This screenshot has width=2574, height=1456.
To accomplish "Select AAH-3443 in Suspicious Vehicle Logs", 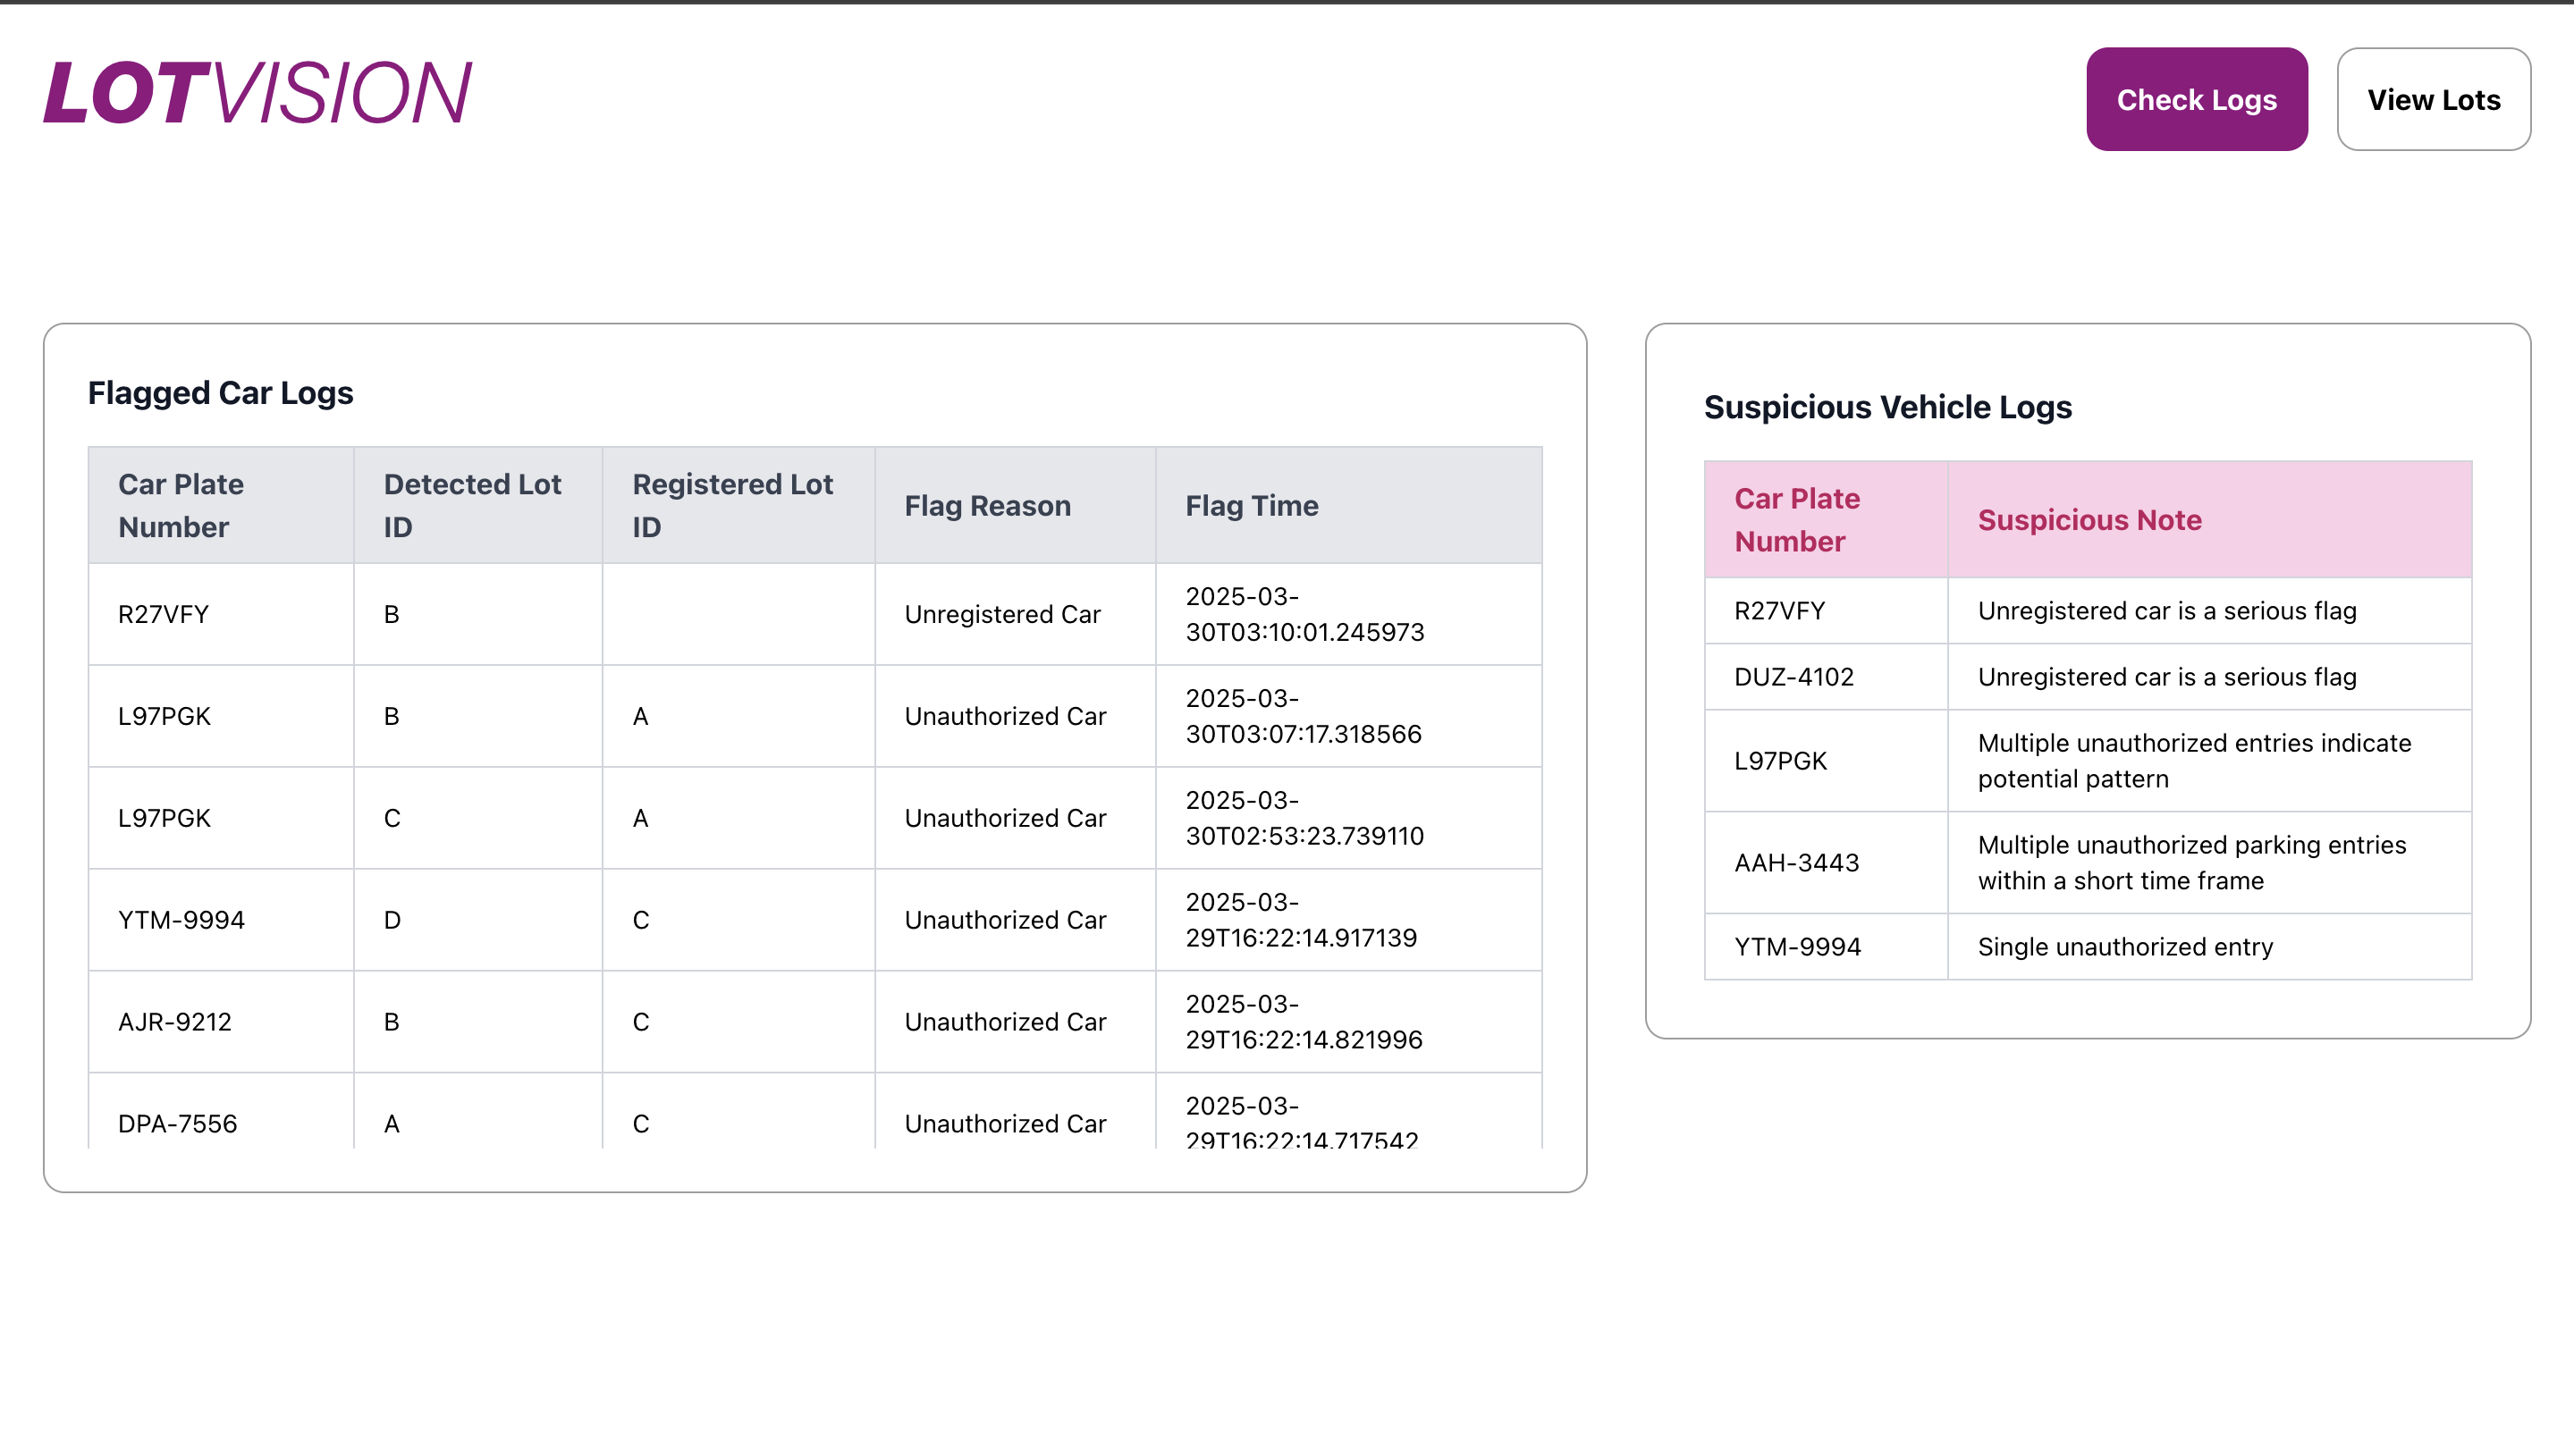I will point(1796,863).
